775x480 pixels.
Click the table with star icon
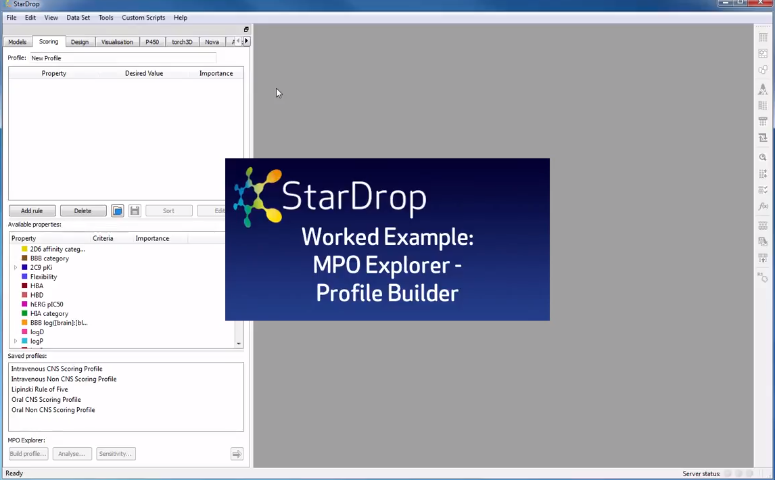pos(763,258)
